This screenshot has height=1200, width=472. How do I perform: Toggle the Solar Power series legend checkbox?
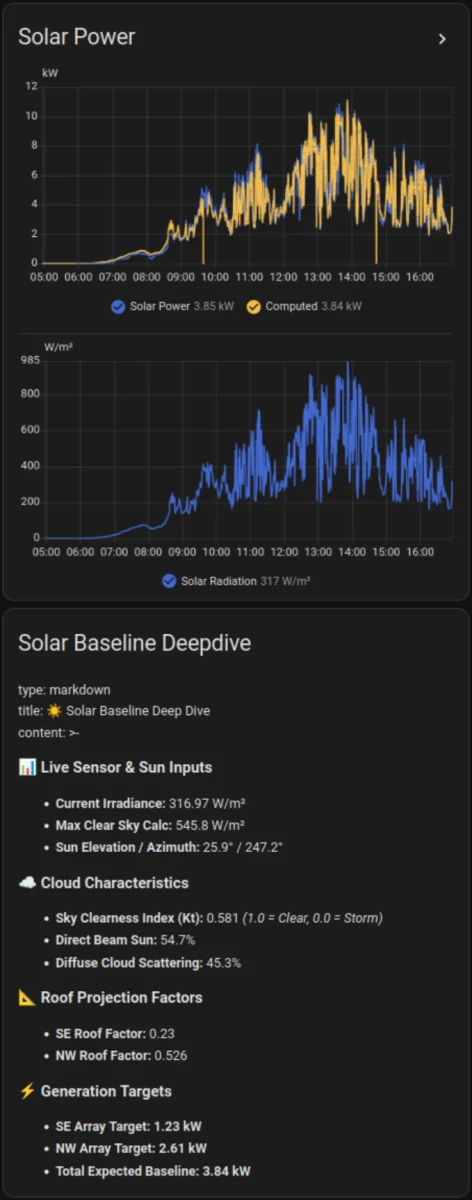(118, 306)
